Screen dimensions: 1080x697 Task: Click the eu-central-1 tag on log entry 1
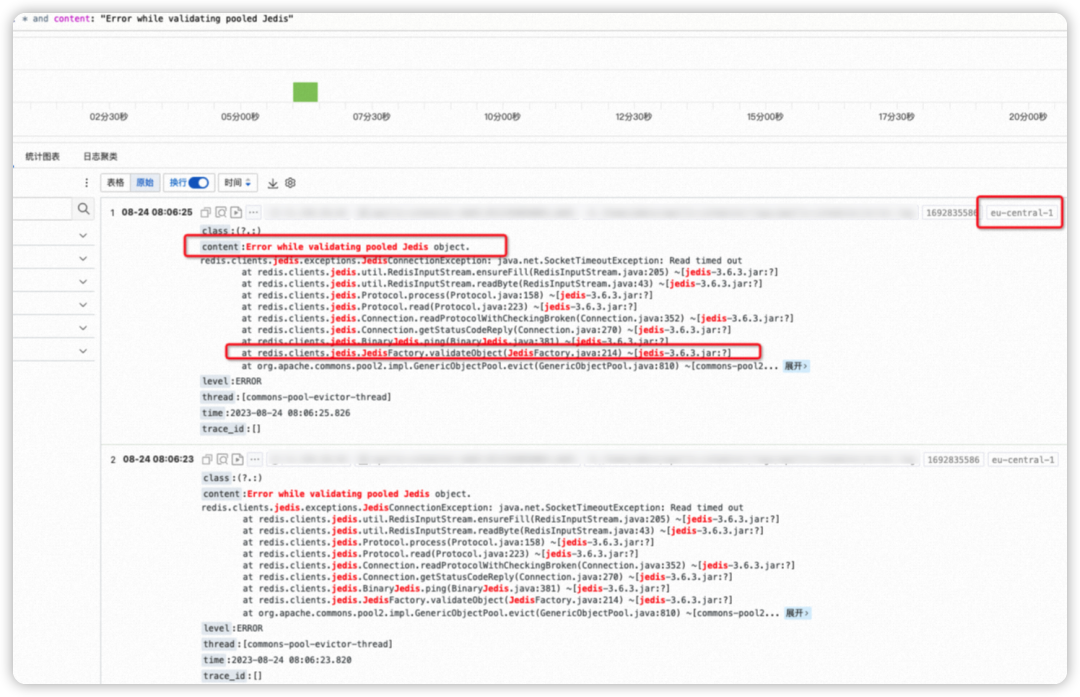click(1021, 213)
